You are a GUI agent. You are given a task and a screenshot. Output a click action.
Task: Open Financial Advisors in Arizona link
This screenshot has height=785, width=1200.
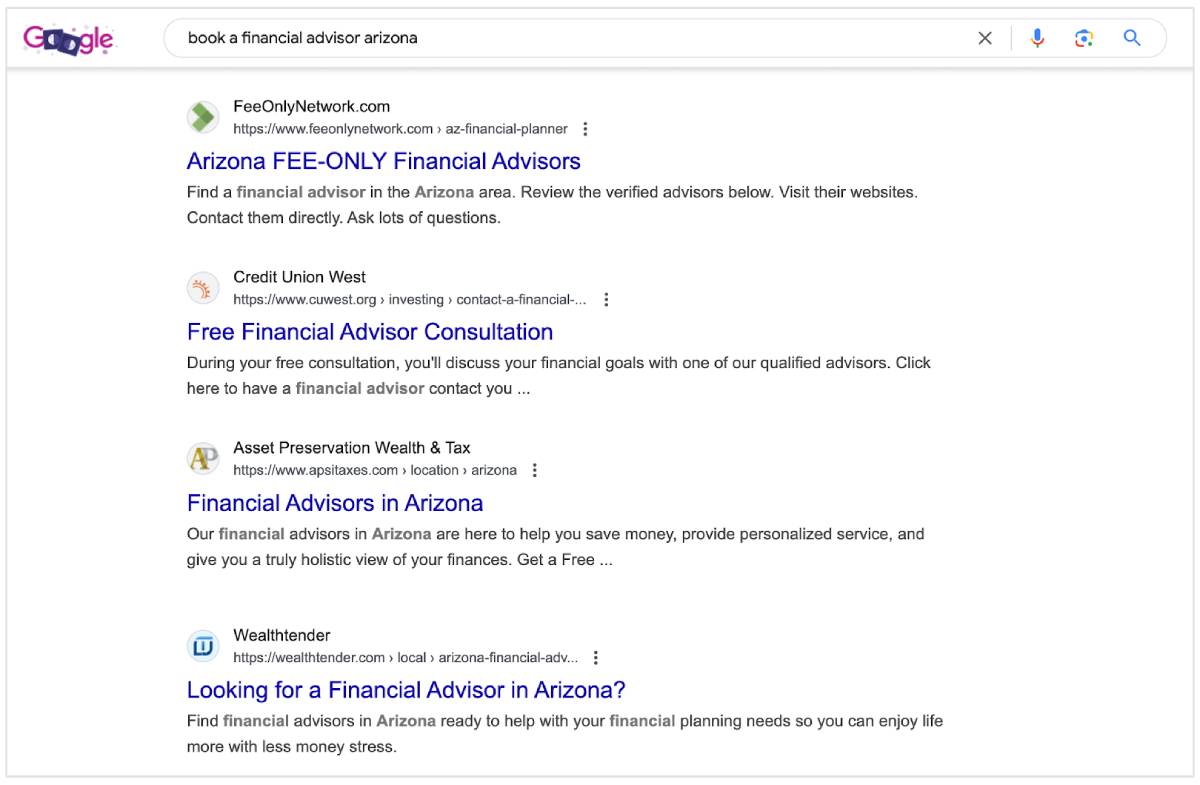(x=335, y=503)
